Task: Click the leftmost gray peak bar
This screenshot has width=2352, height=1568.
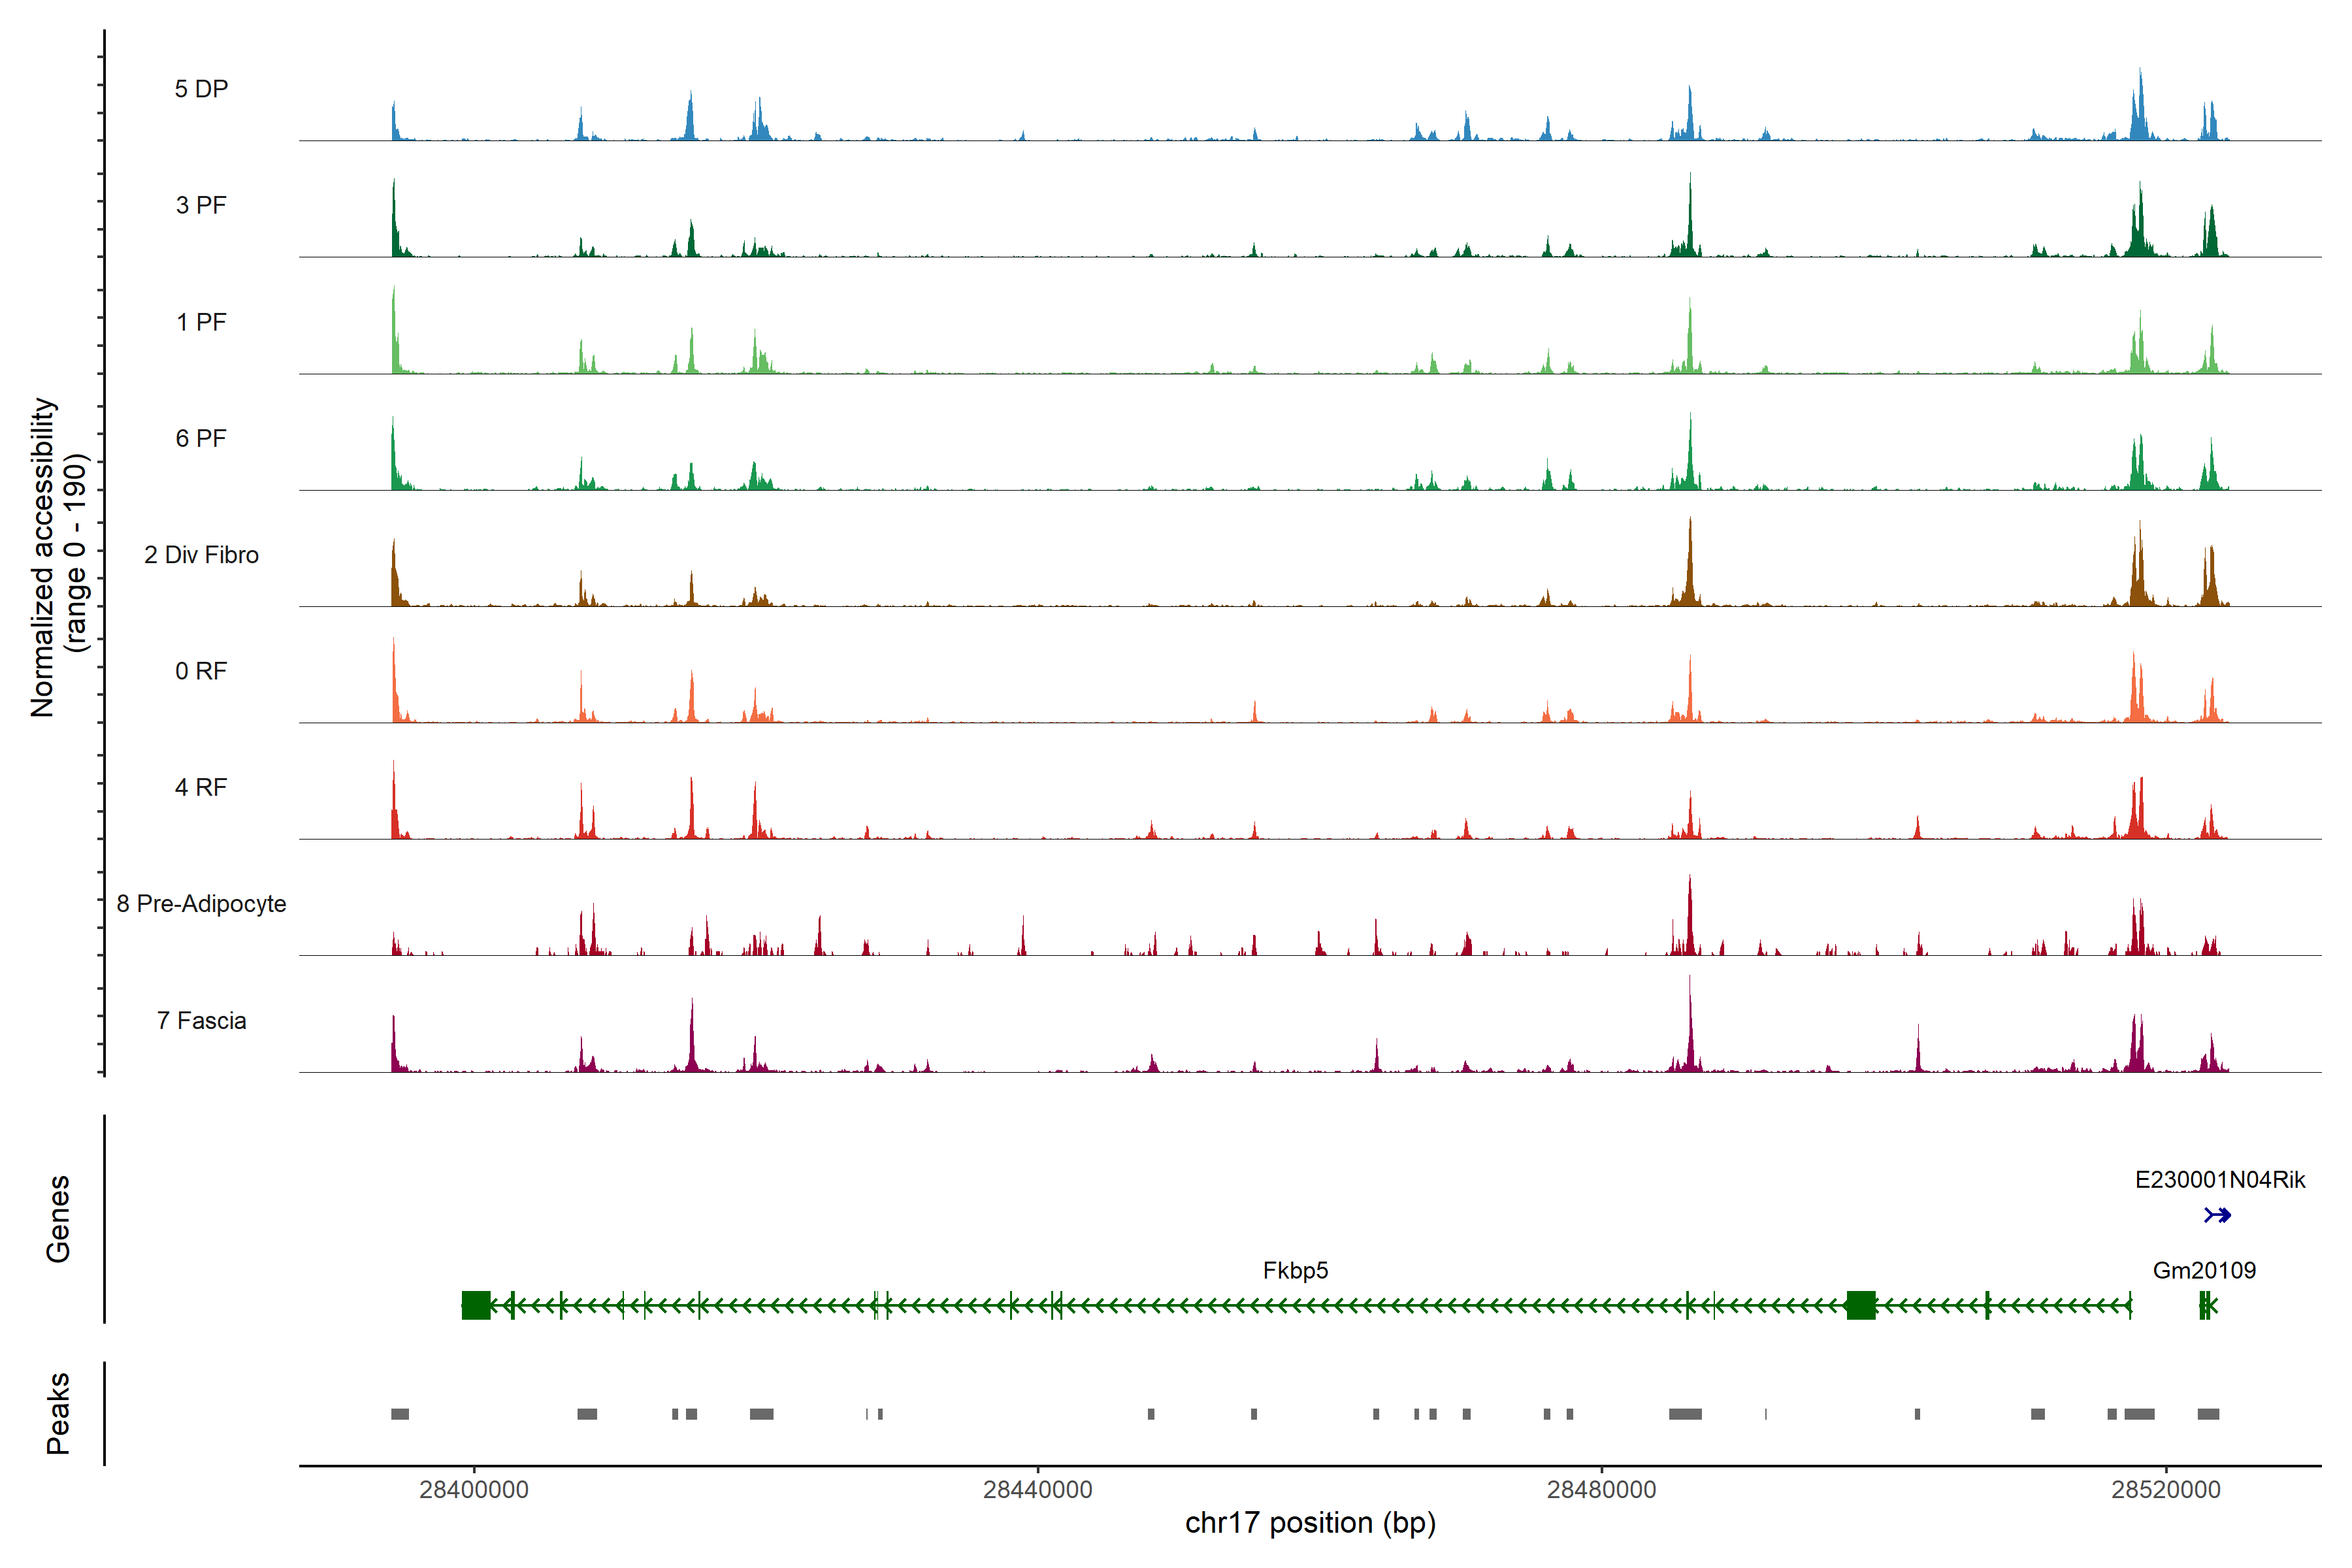Action: point(400,1414)
